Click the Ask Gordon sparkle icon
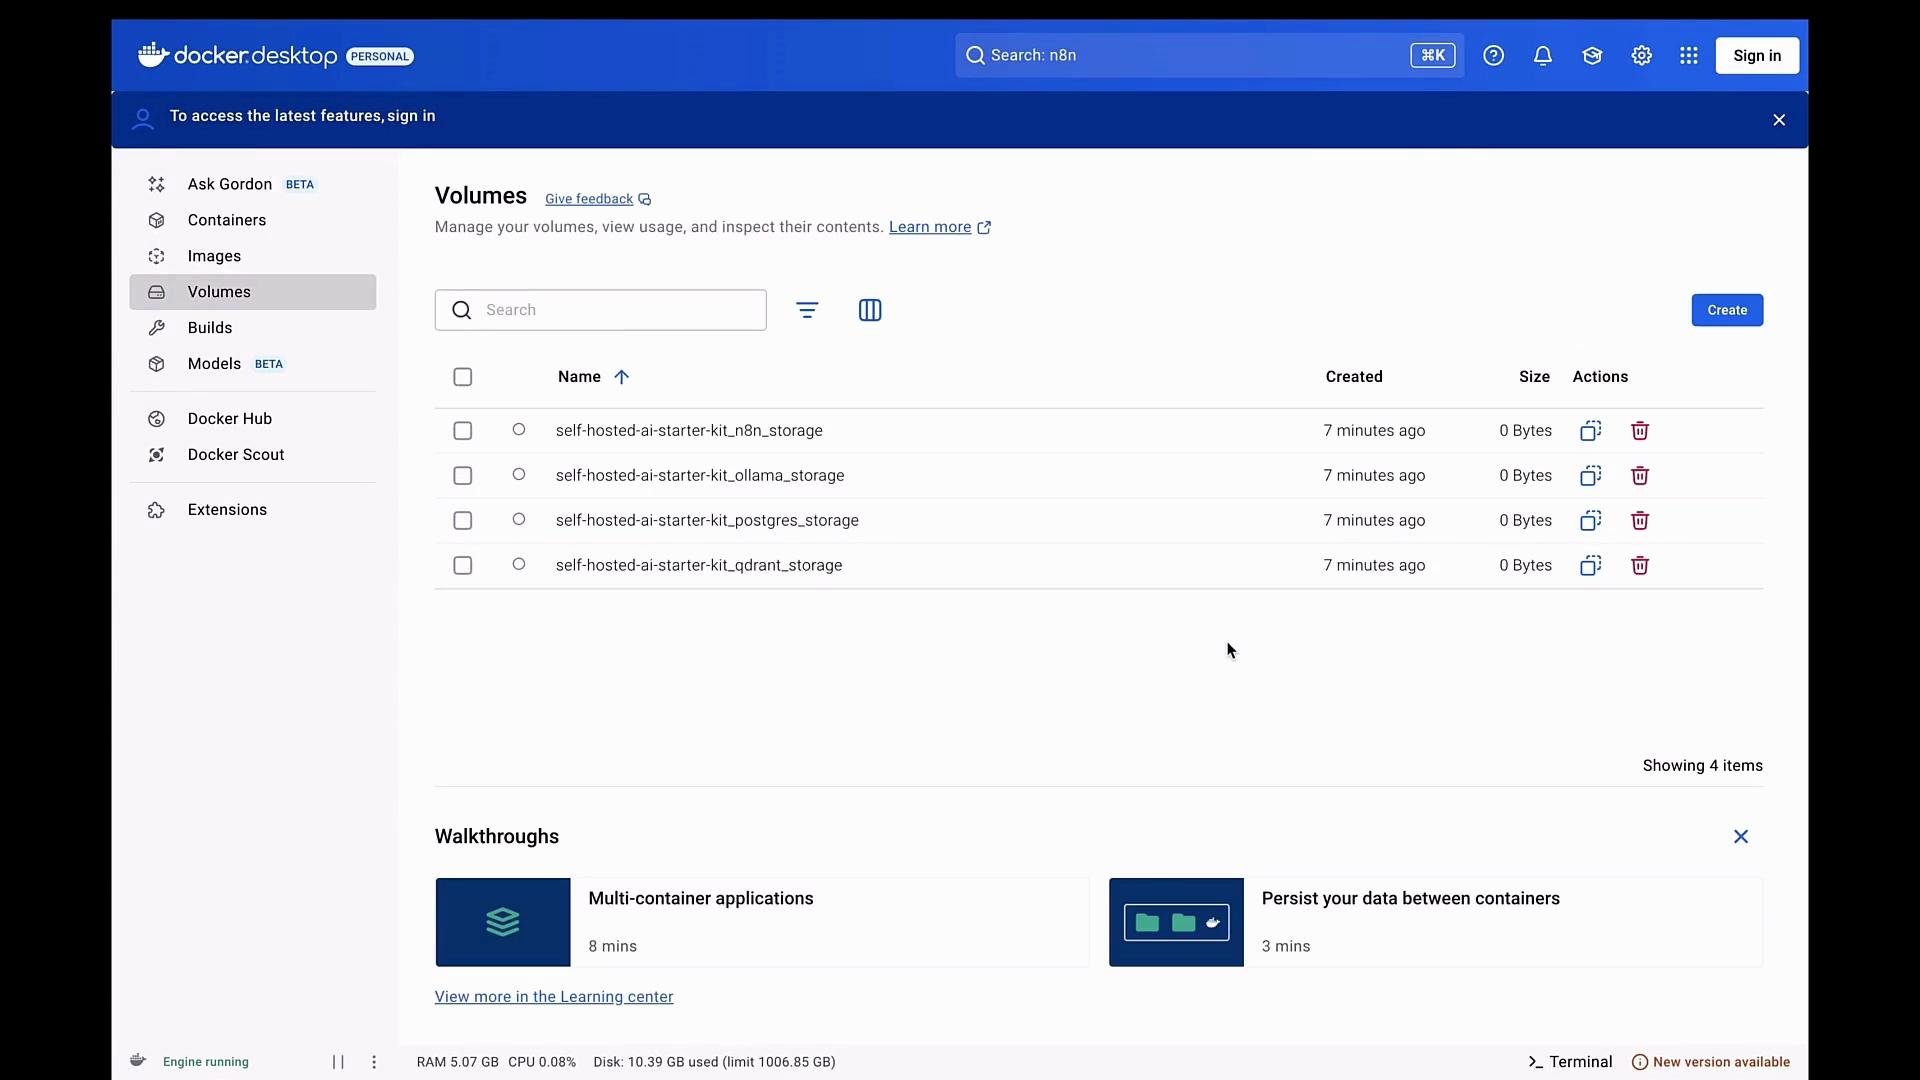Image resolution: width=1920 pixels, height=1080 pixels. point(156,184)
